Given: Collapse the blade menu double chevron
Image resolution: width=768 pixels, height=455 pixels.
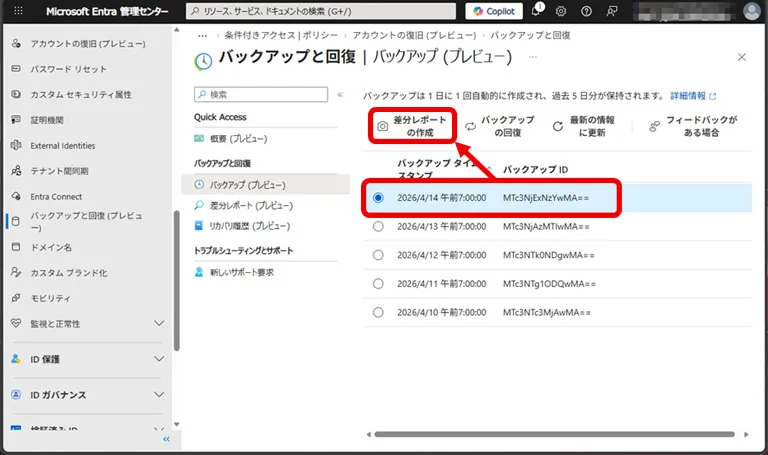Looking at the screenshot, I should coord(340,95).
